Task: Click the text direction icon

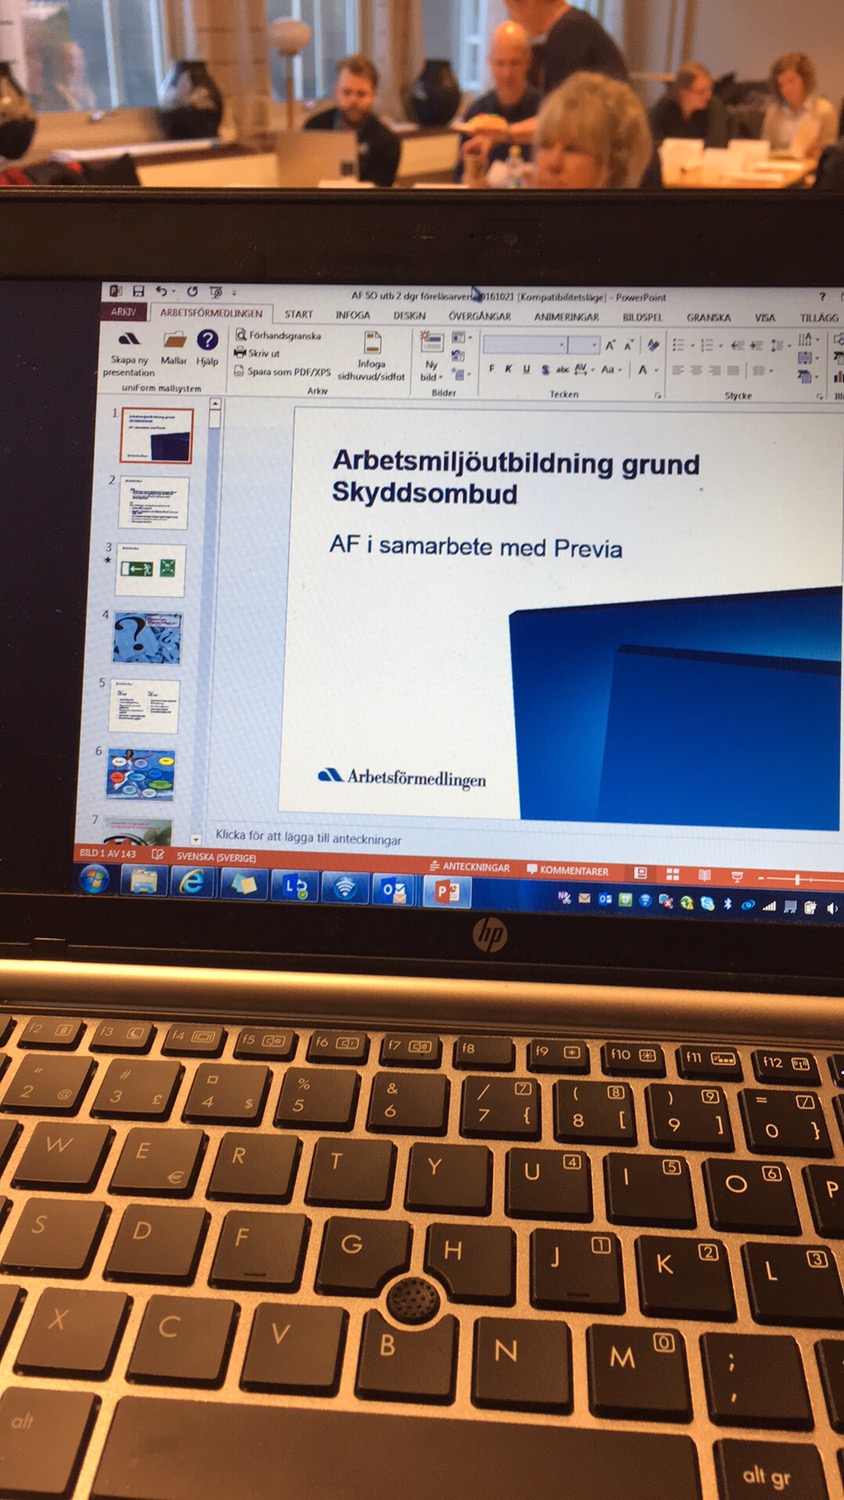Action: tap(806, 340)
